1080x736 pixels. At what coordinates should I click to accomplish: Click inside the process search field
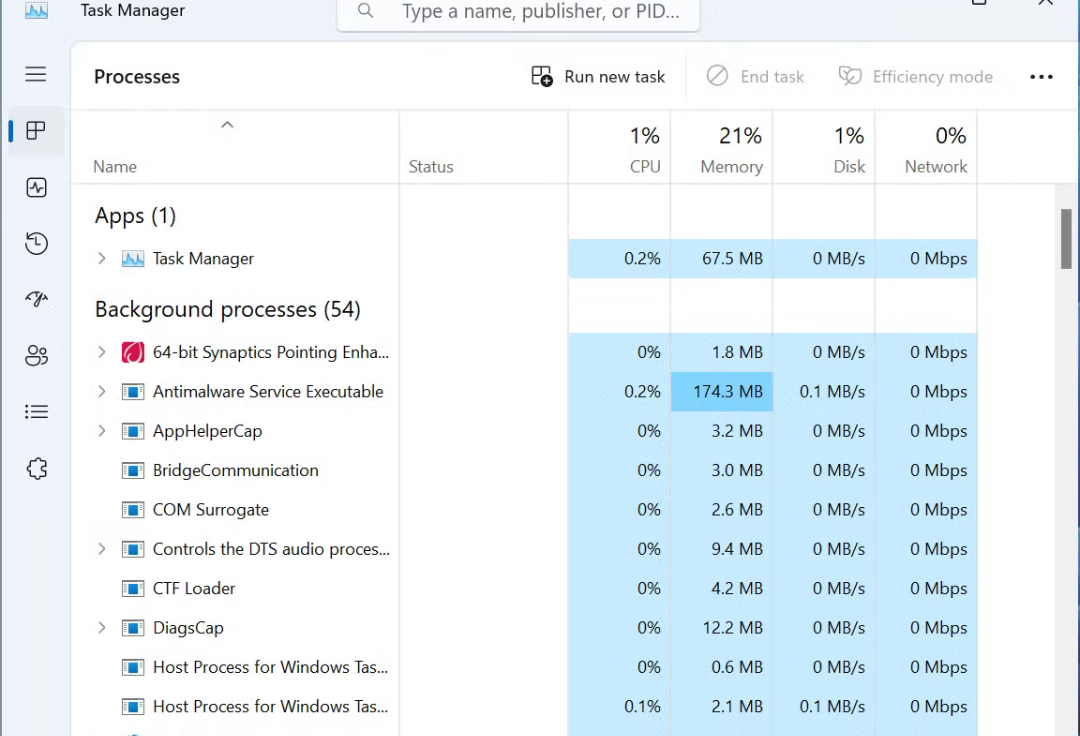(x=520, y=12)
